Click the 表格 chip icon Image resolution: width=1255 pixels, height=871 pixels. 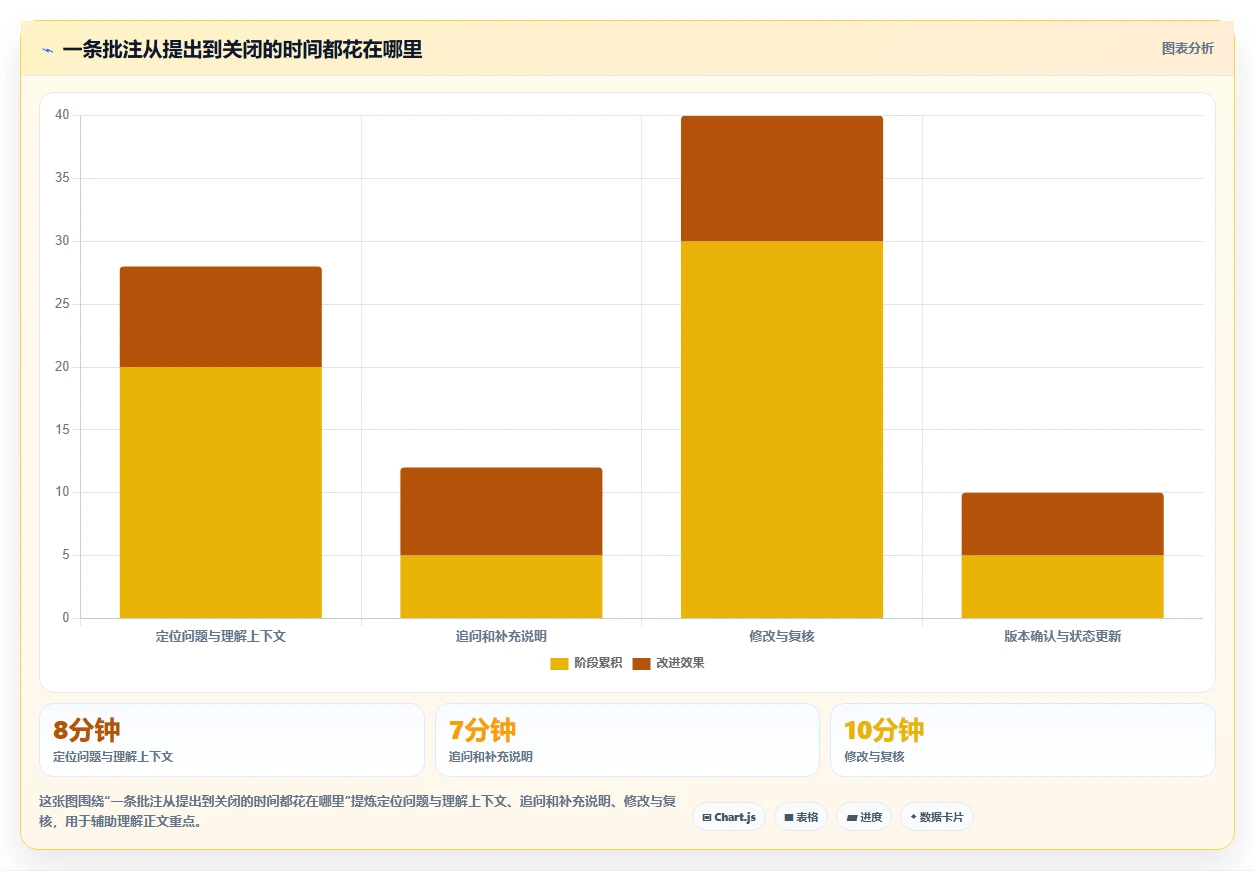click(x=789, y=818)
